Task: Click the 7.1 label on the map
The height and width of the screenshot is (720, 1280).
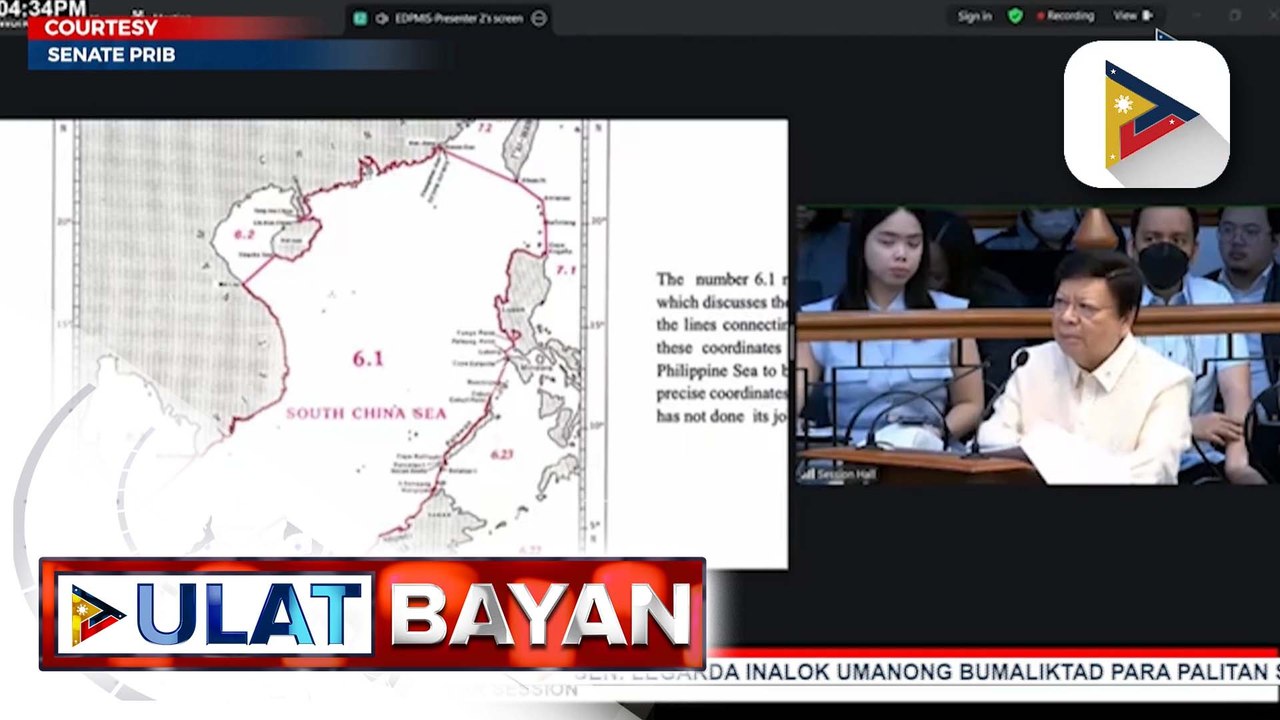Action: (566, 270)
